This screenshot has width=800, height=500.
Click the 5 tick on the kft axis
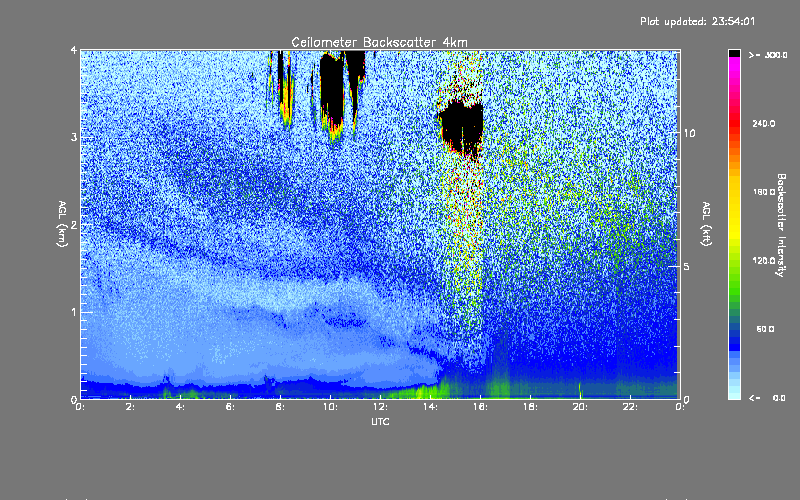[x=686, y=267]
